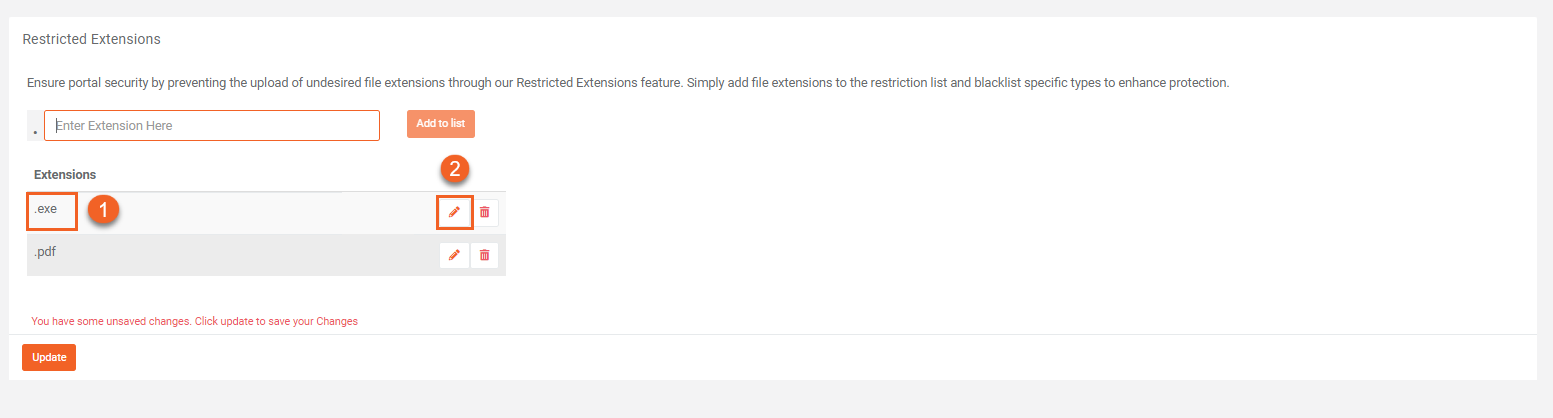
Task: Click the dot prefix before the extension field
Action: click(35, 129)
